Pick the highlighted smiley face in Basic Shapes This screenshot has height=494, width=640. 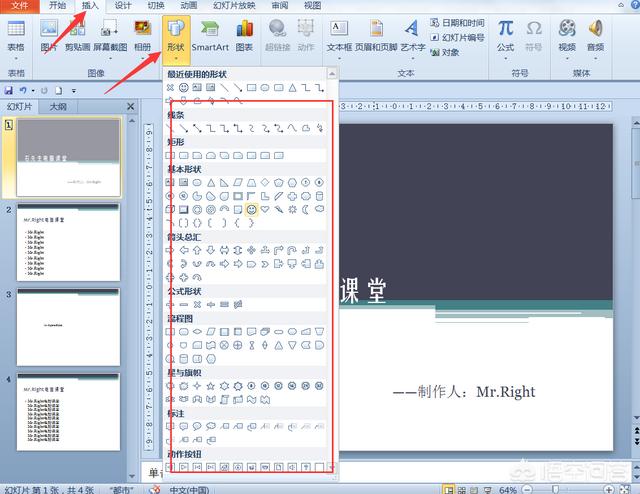(x=251, y=209)
